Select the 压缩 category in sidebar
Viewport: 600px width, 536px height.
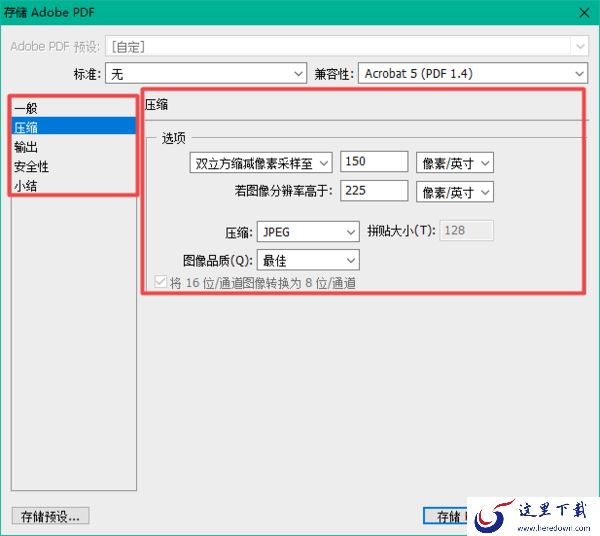[x=73, y=127]
